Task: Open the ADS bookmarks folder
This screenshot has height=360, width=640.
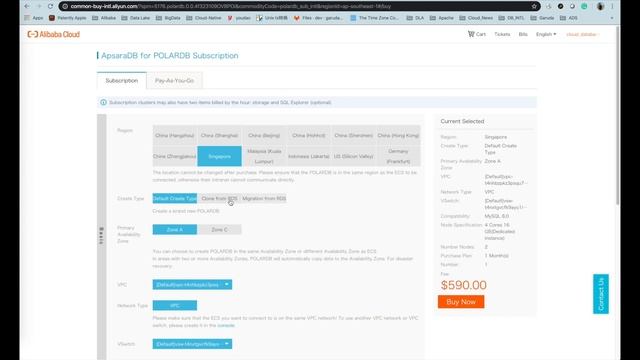Action: click(569, 18)
